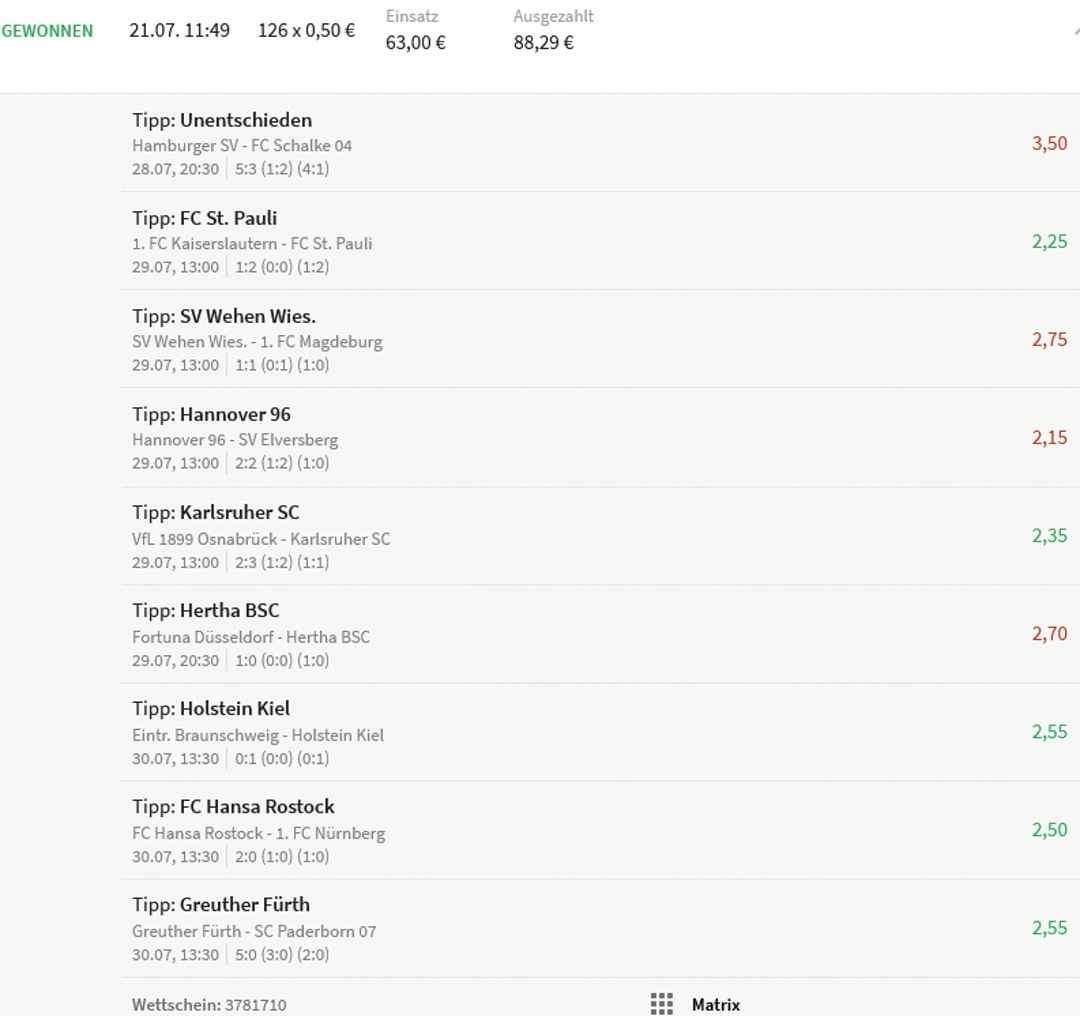Open Greuther Fürth - SC Paderborn 07 match
This screenshot has width=1080, height=1016.
click(x=254, y=931)
